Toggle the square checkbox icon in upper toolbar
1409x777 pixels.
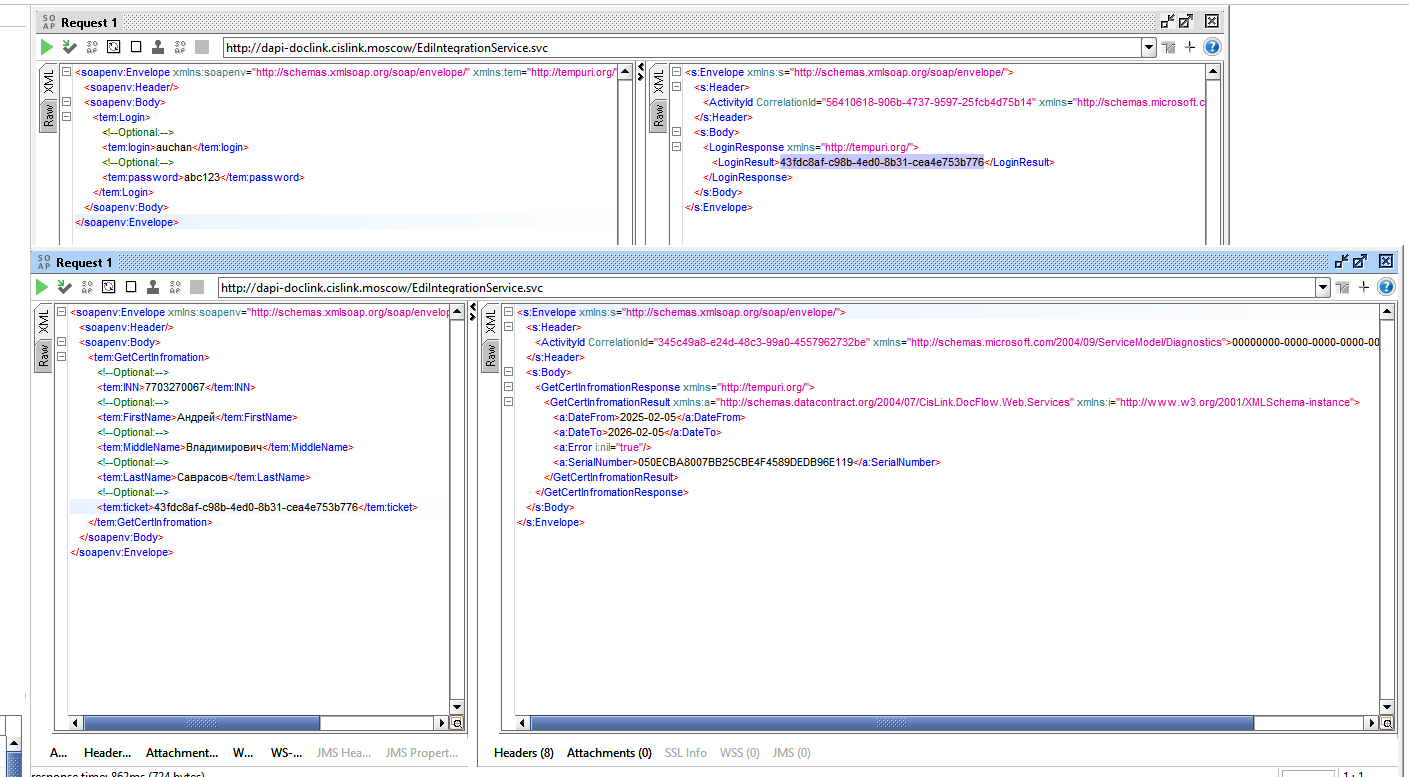[136, 47]
